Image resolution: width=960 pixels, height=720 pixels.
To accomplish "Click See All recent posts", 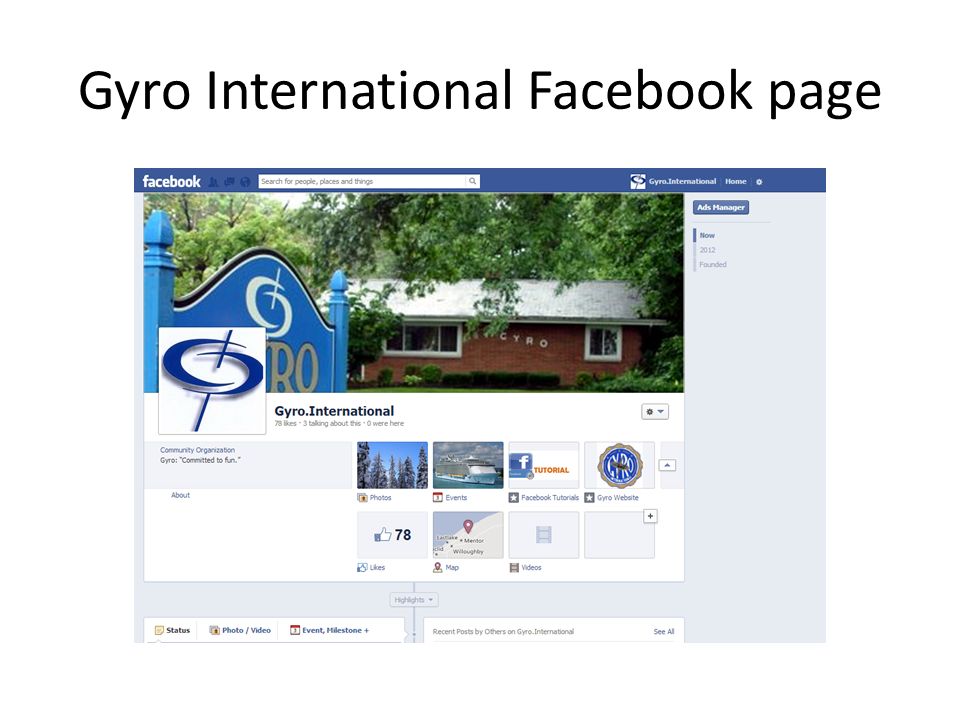I will coord(664,631).
